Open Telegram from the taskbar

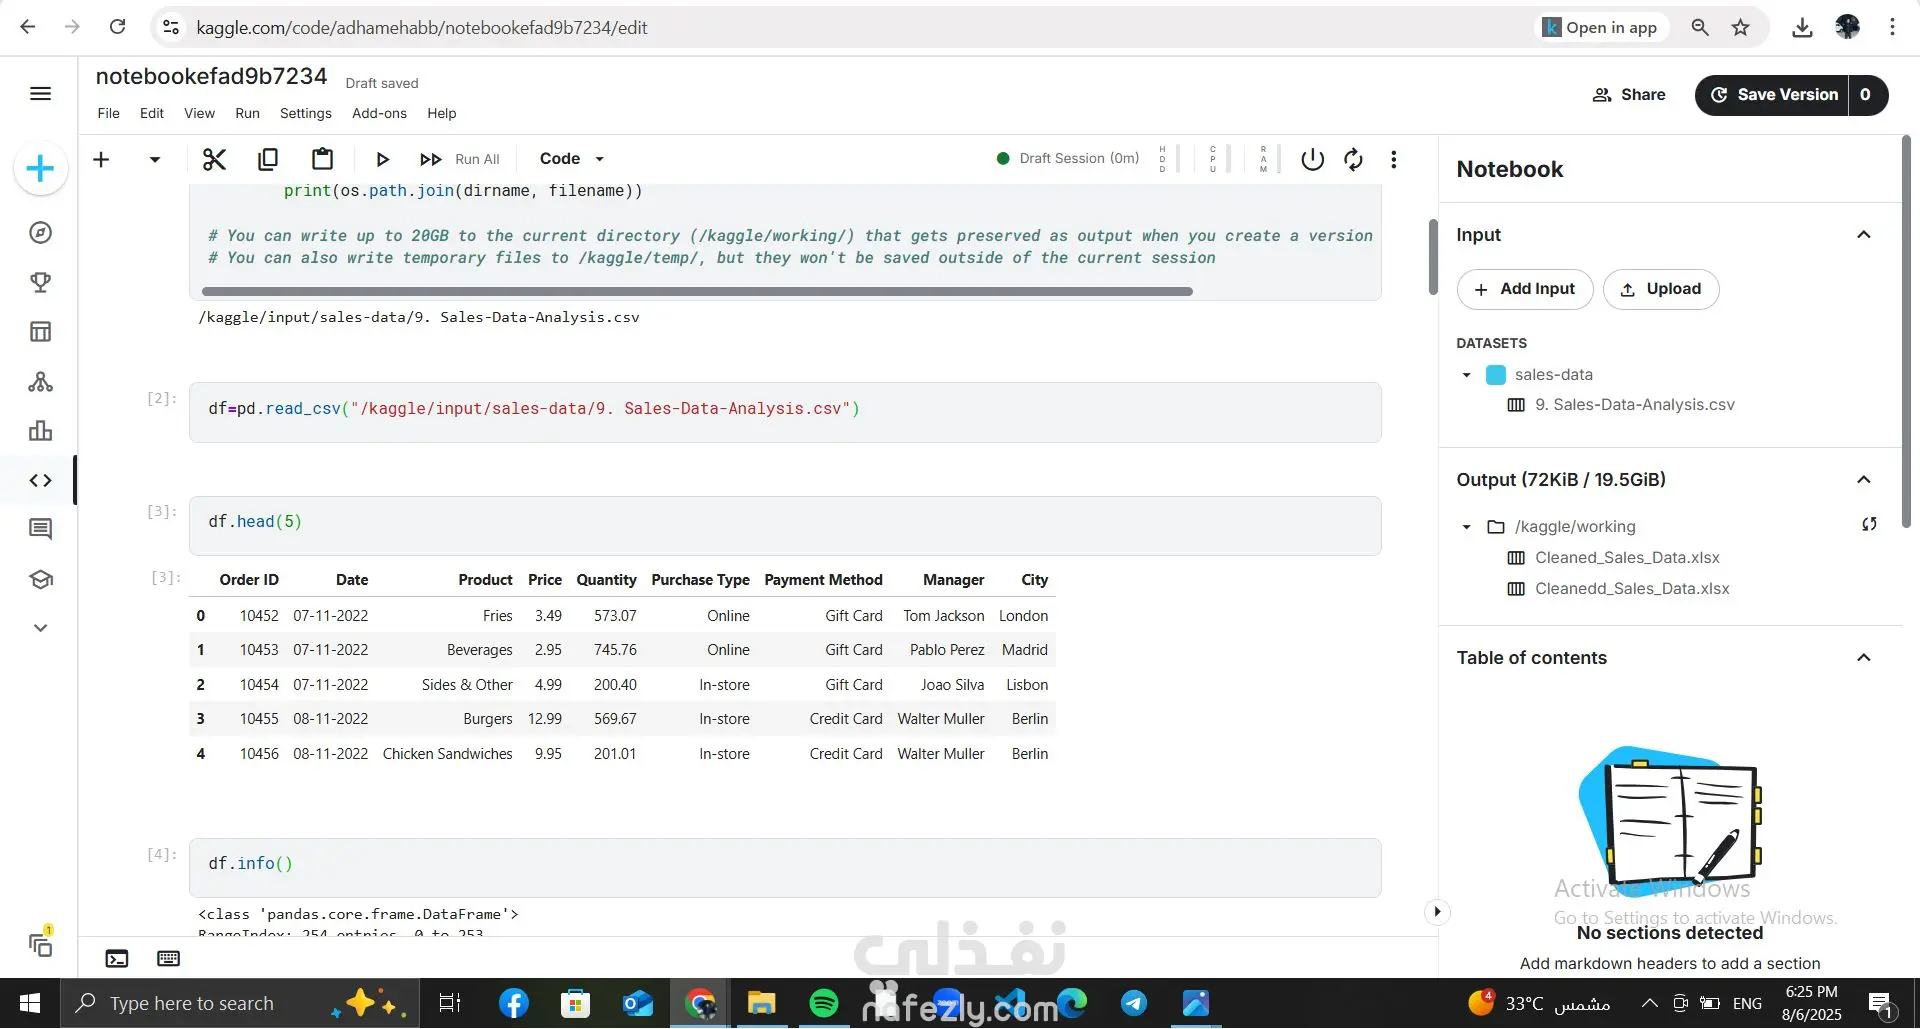tap(1134, 1004)
